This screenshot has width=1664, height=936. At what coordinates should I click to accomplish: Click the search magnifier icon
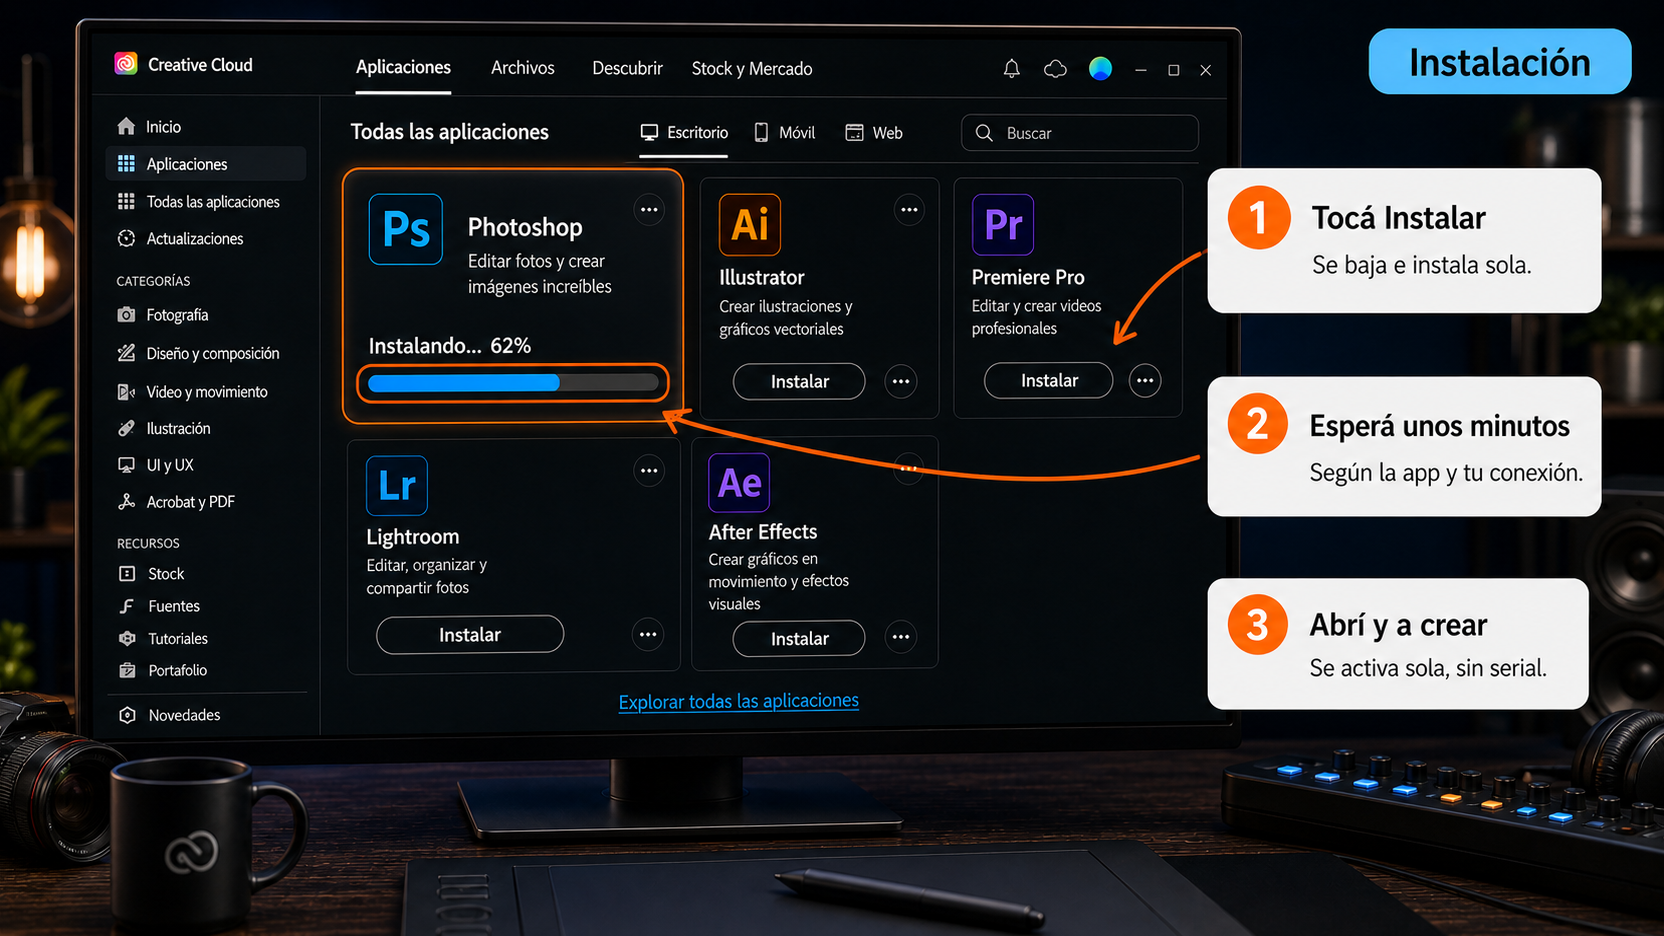coord(984,133)
